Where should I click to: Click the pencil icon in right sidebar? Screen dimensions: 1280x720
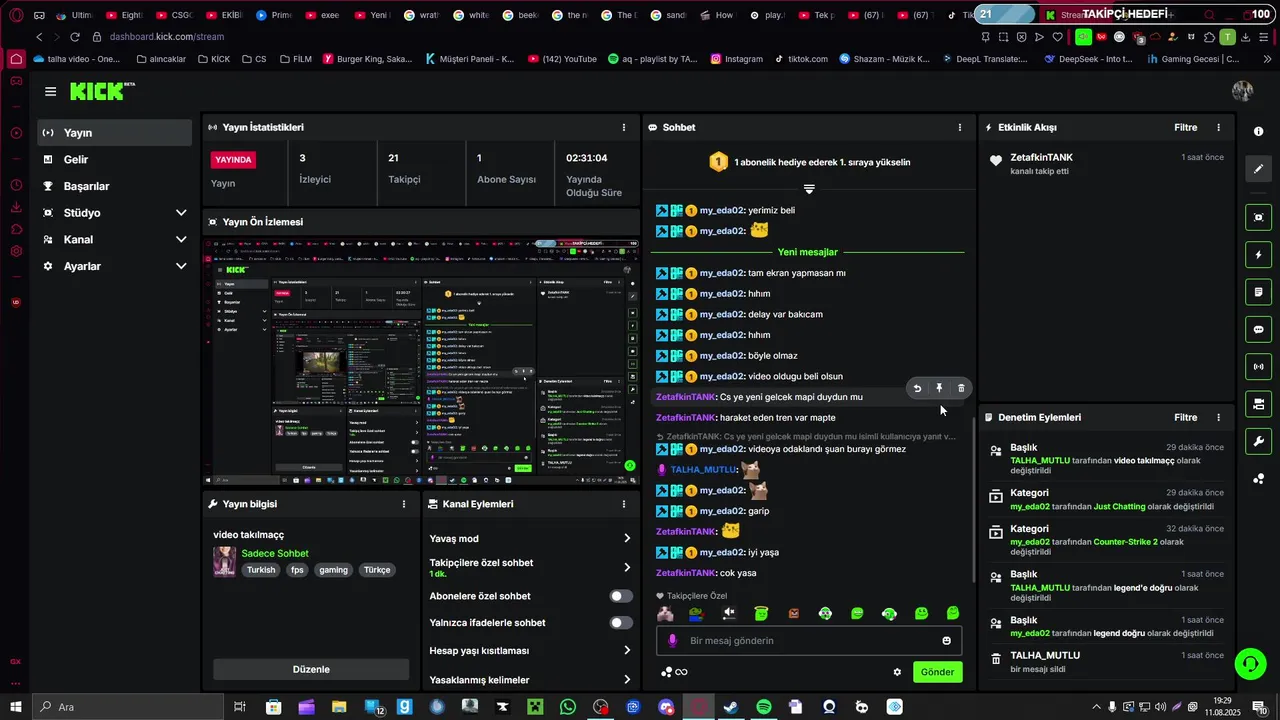click(x=1258, y=169)
